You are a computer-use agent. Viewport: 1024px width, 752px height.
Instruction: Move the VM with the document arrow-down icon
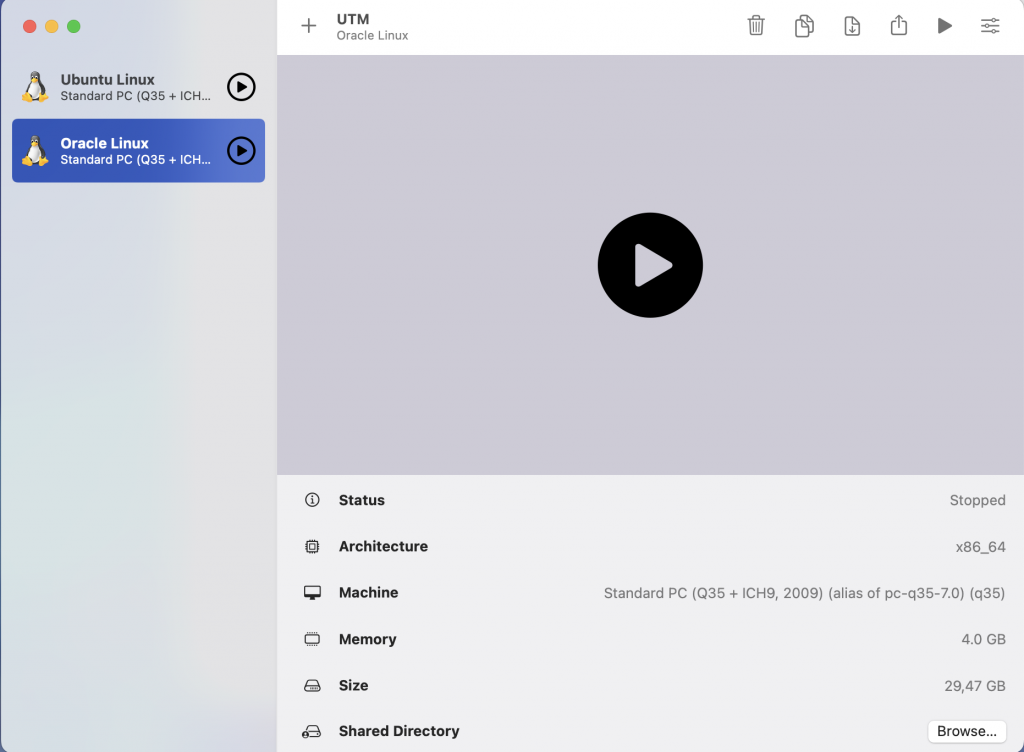852,25
